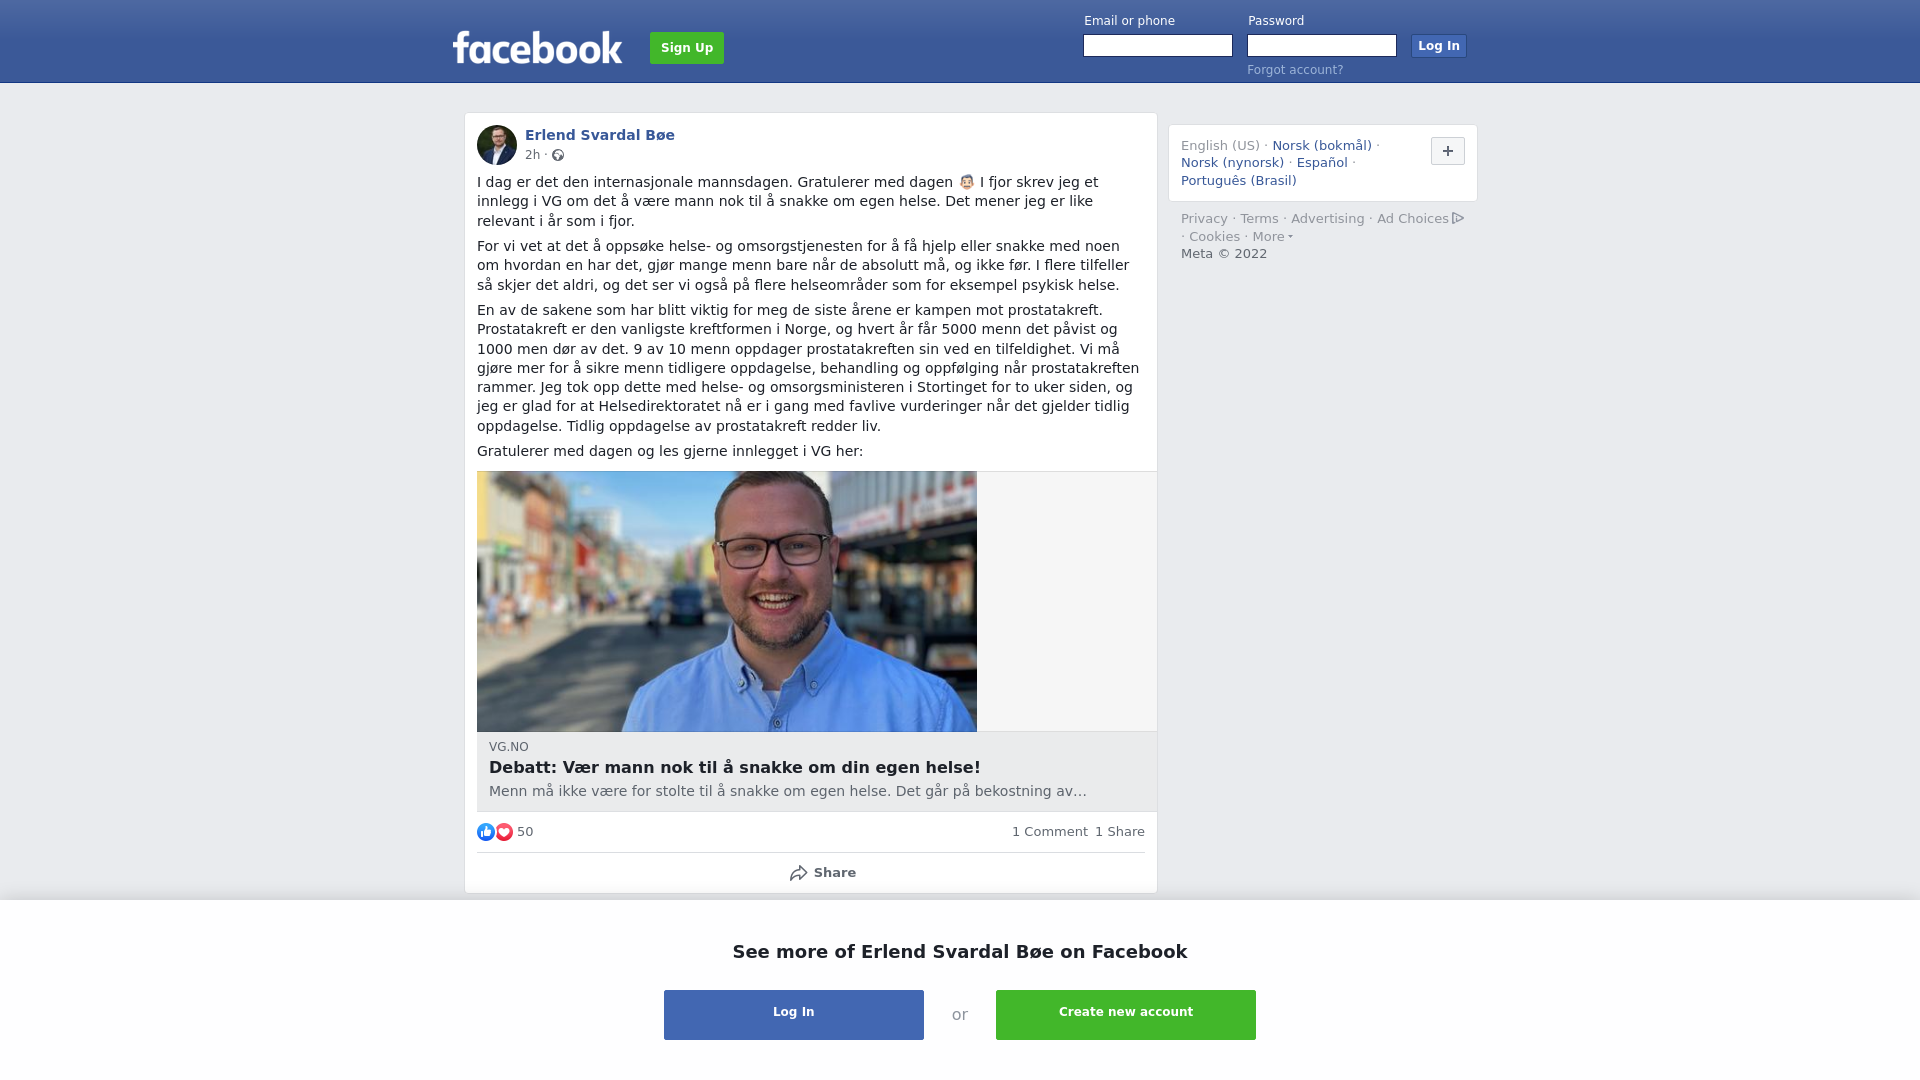Select Norsk (bokmål) language
This screenshot has width=1920, height=1080.
pyautogui.click(x=1322, y=146)
